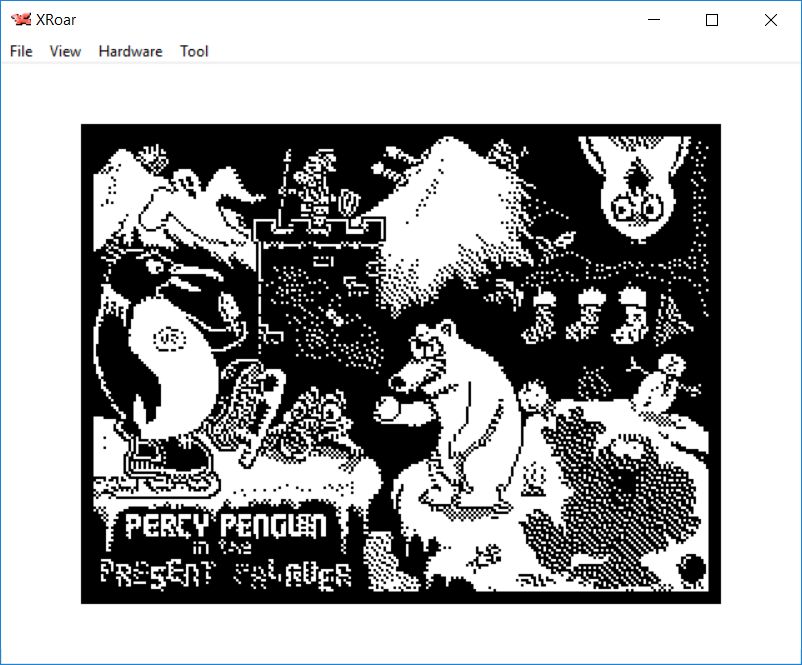The width and height of the screenshot is (802, 665).
Task: Minimize the XRoar window
Action: (654, 20)
